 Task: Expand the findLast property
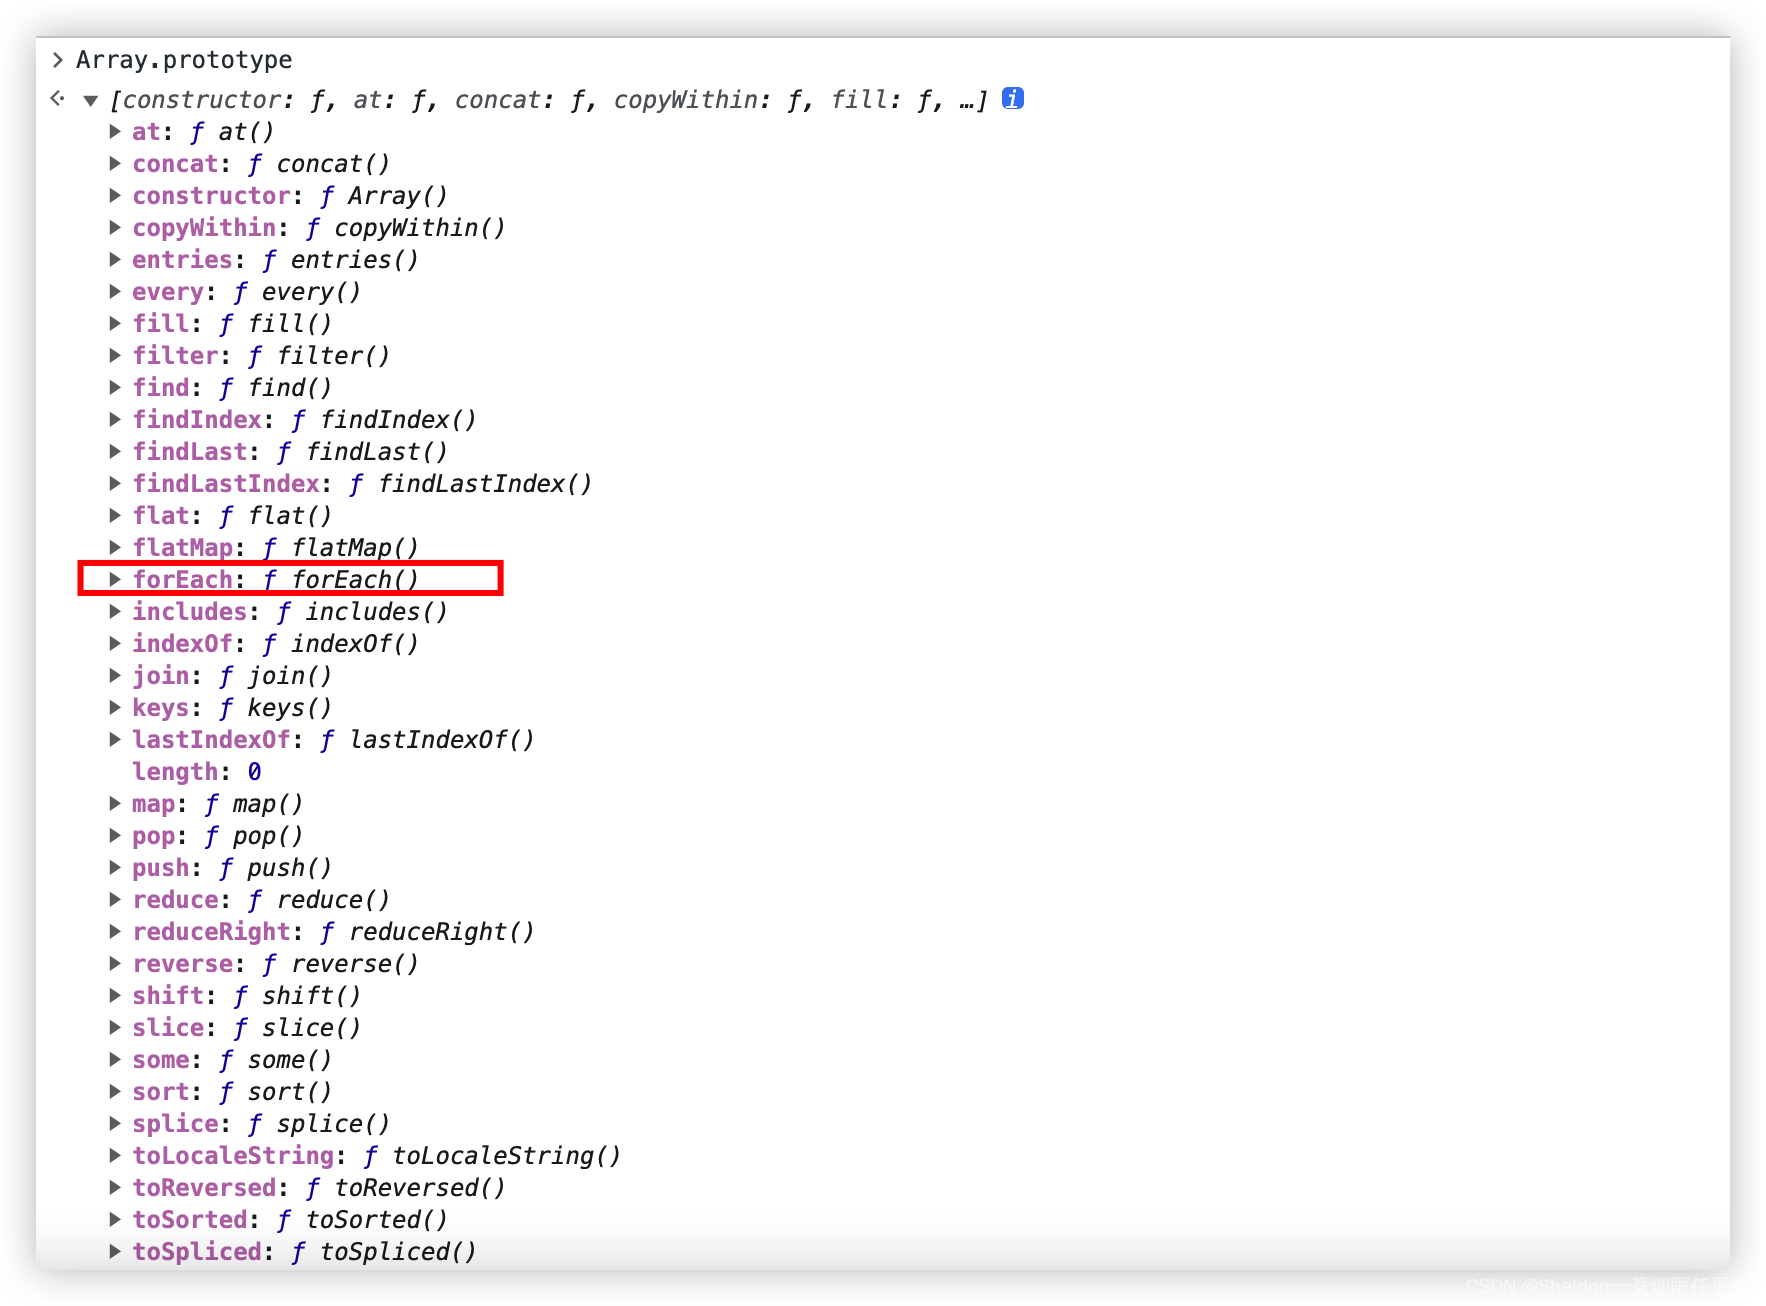tap(115, 451)
